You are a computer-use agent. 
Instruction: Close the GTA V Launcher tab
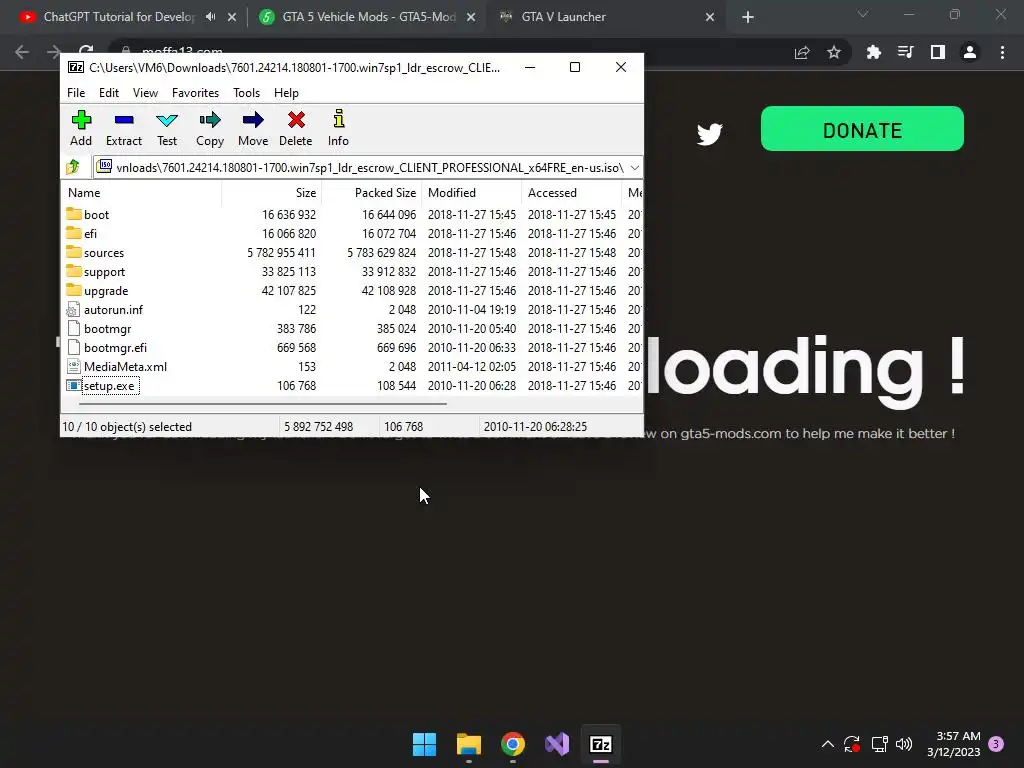(x=710, y=17)
